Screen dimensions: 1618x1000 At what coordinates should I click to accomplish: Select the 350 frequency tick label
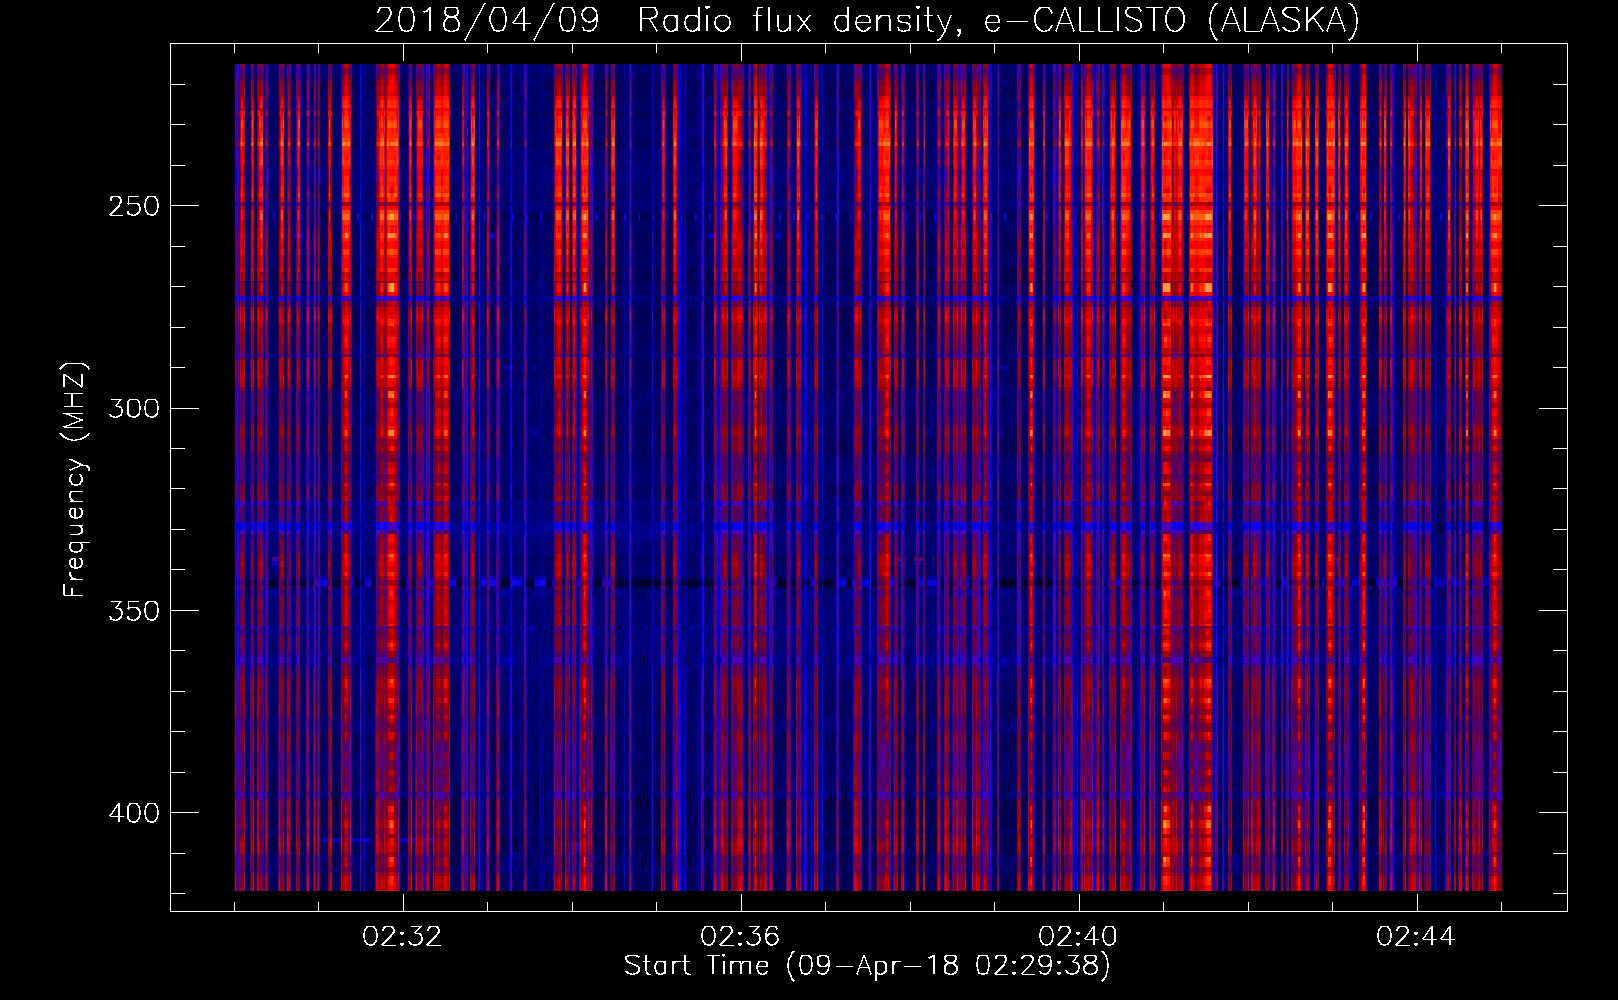tap(133, 611)
